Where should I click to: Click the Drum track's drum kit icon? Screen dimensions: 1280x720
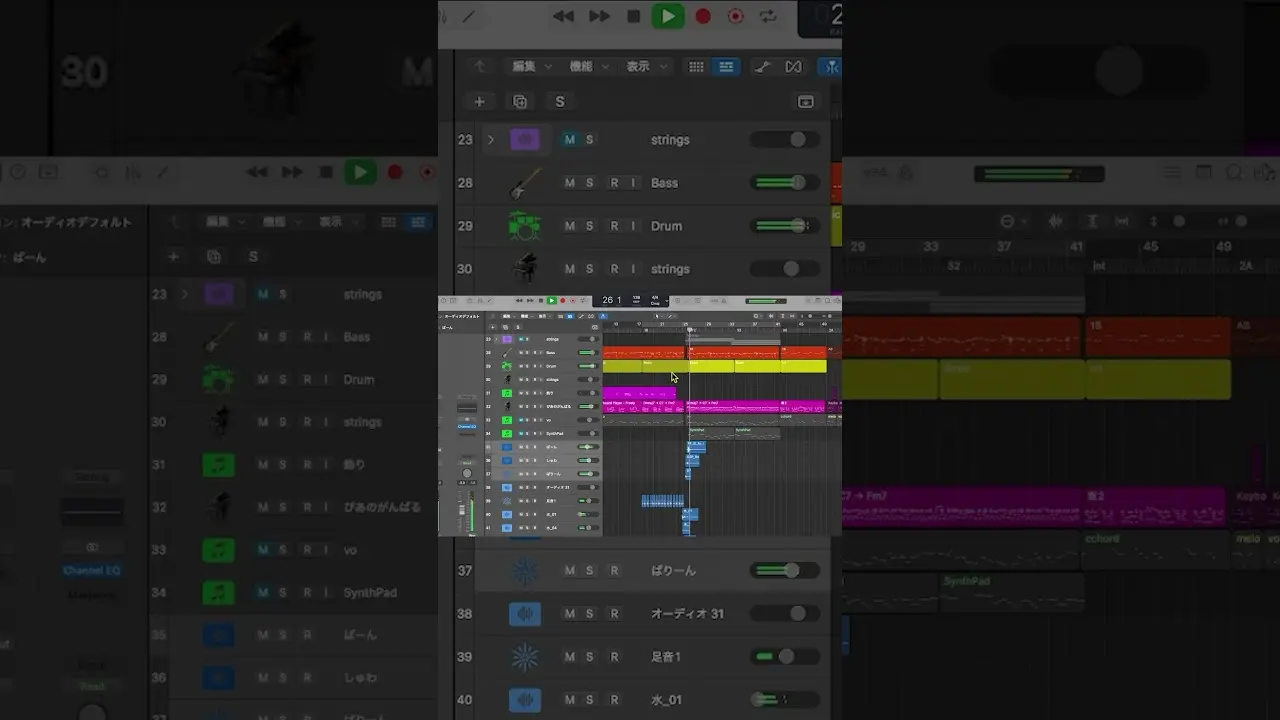(524, 226)
